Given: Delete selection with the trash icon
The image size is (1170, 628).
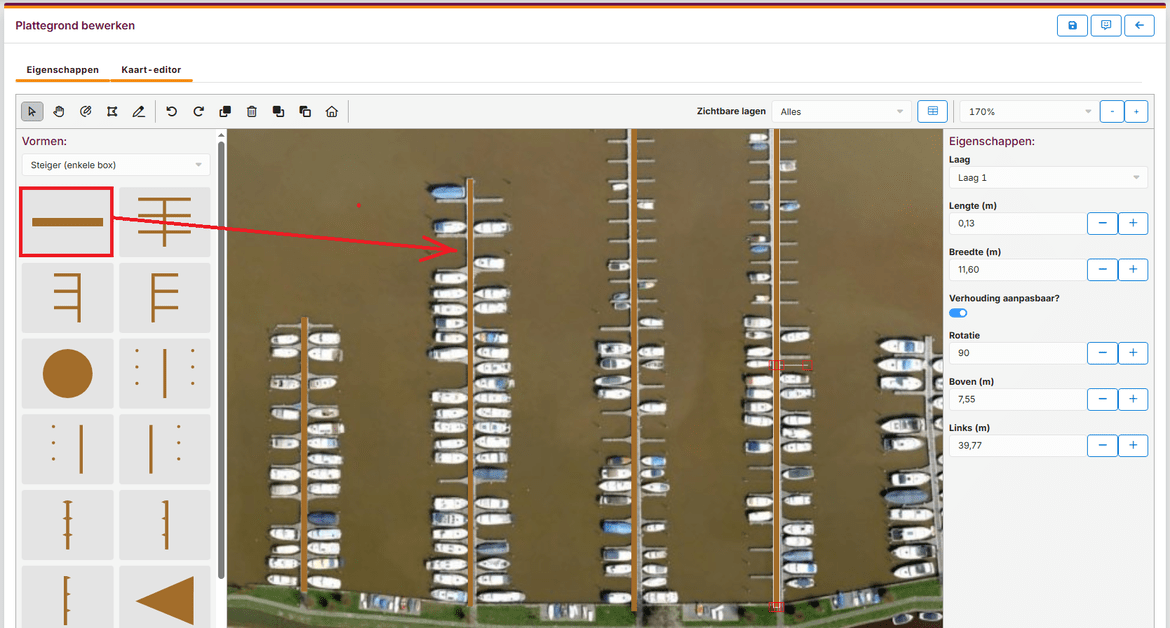Looking at the screenshot, I should point(252,112).
